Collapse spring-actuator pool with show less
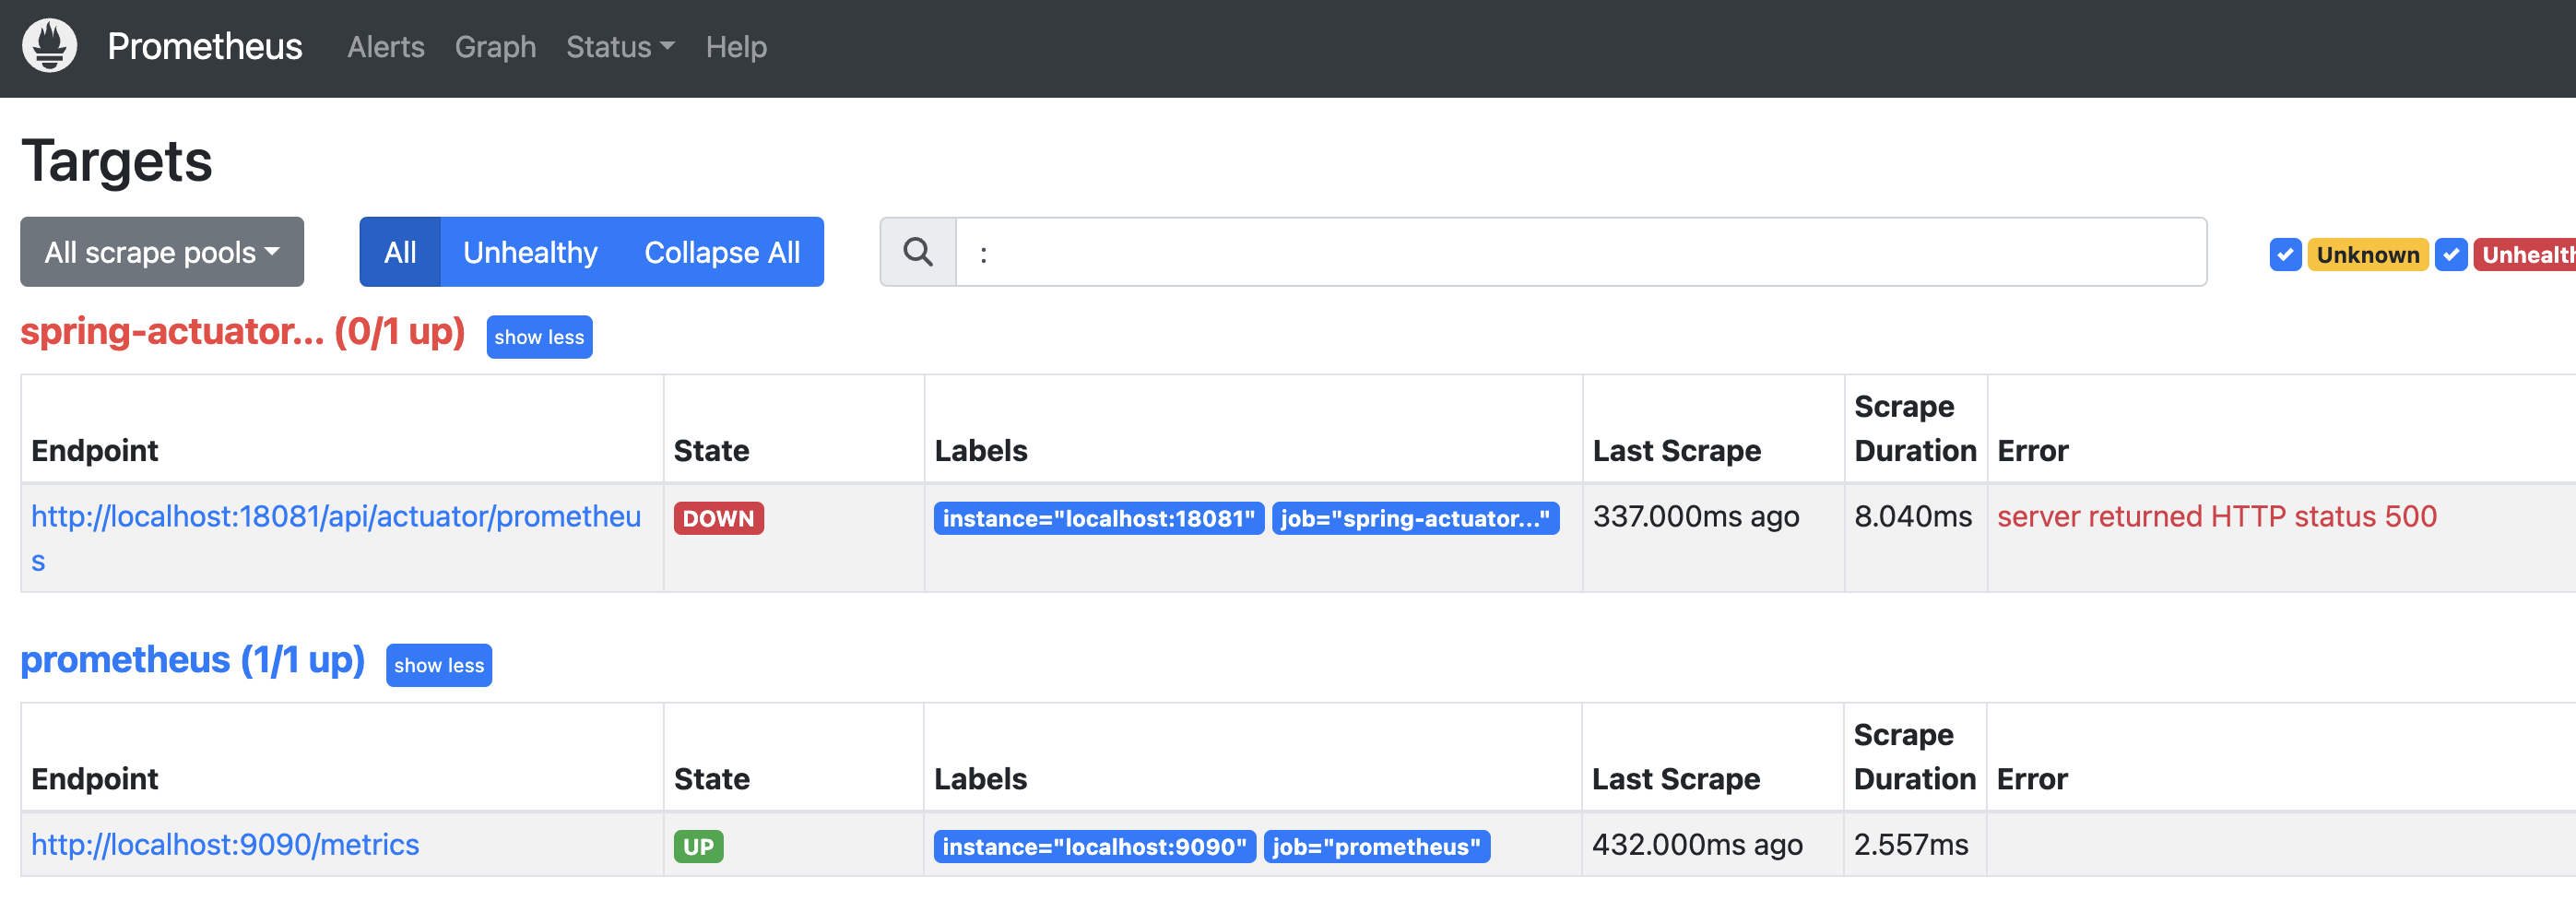 [x=539, y=337]
